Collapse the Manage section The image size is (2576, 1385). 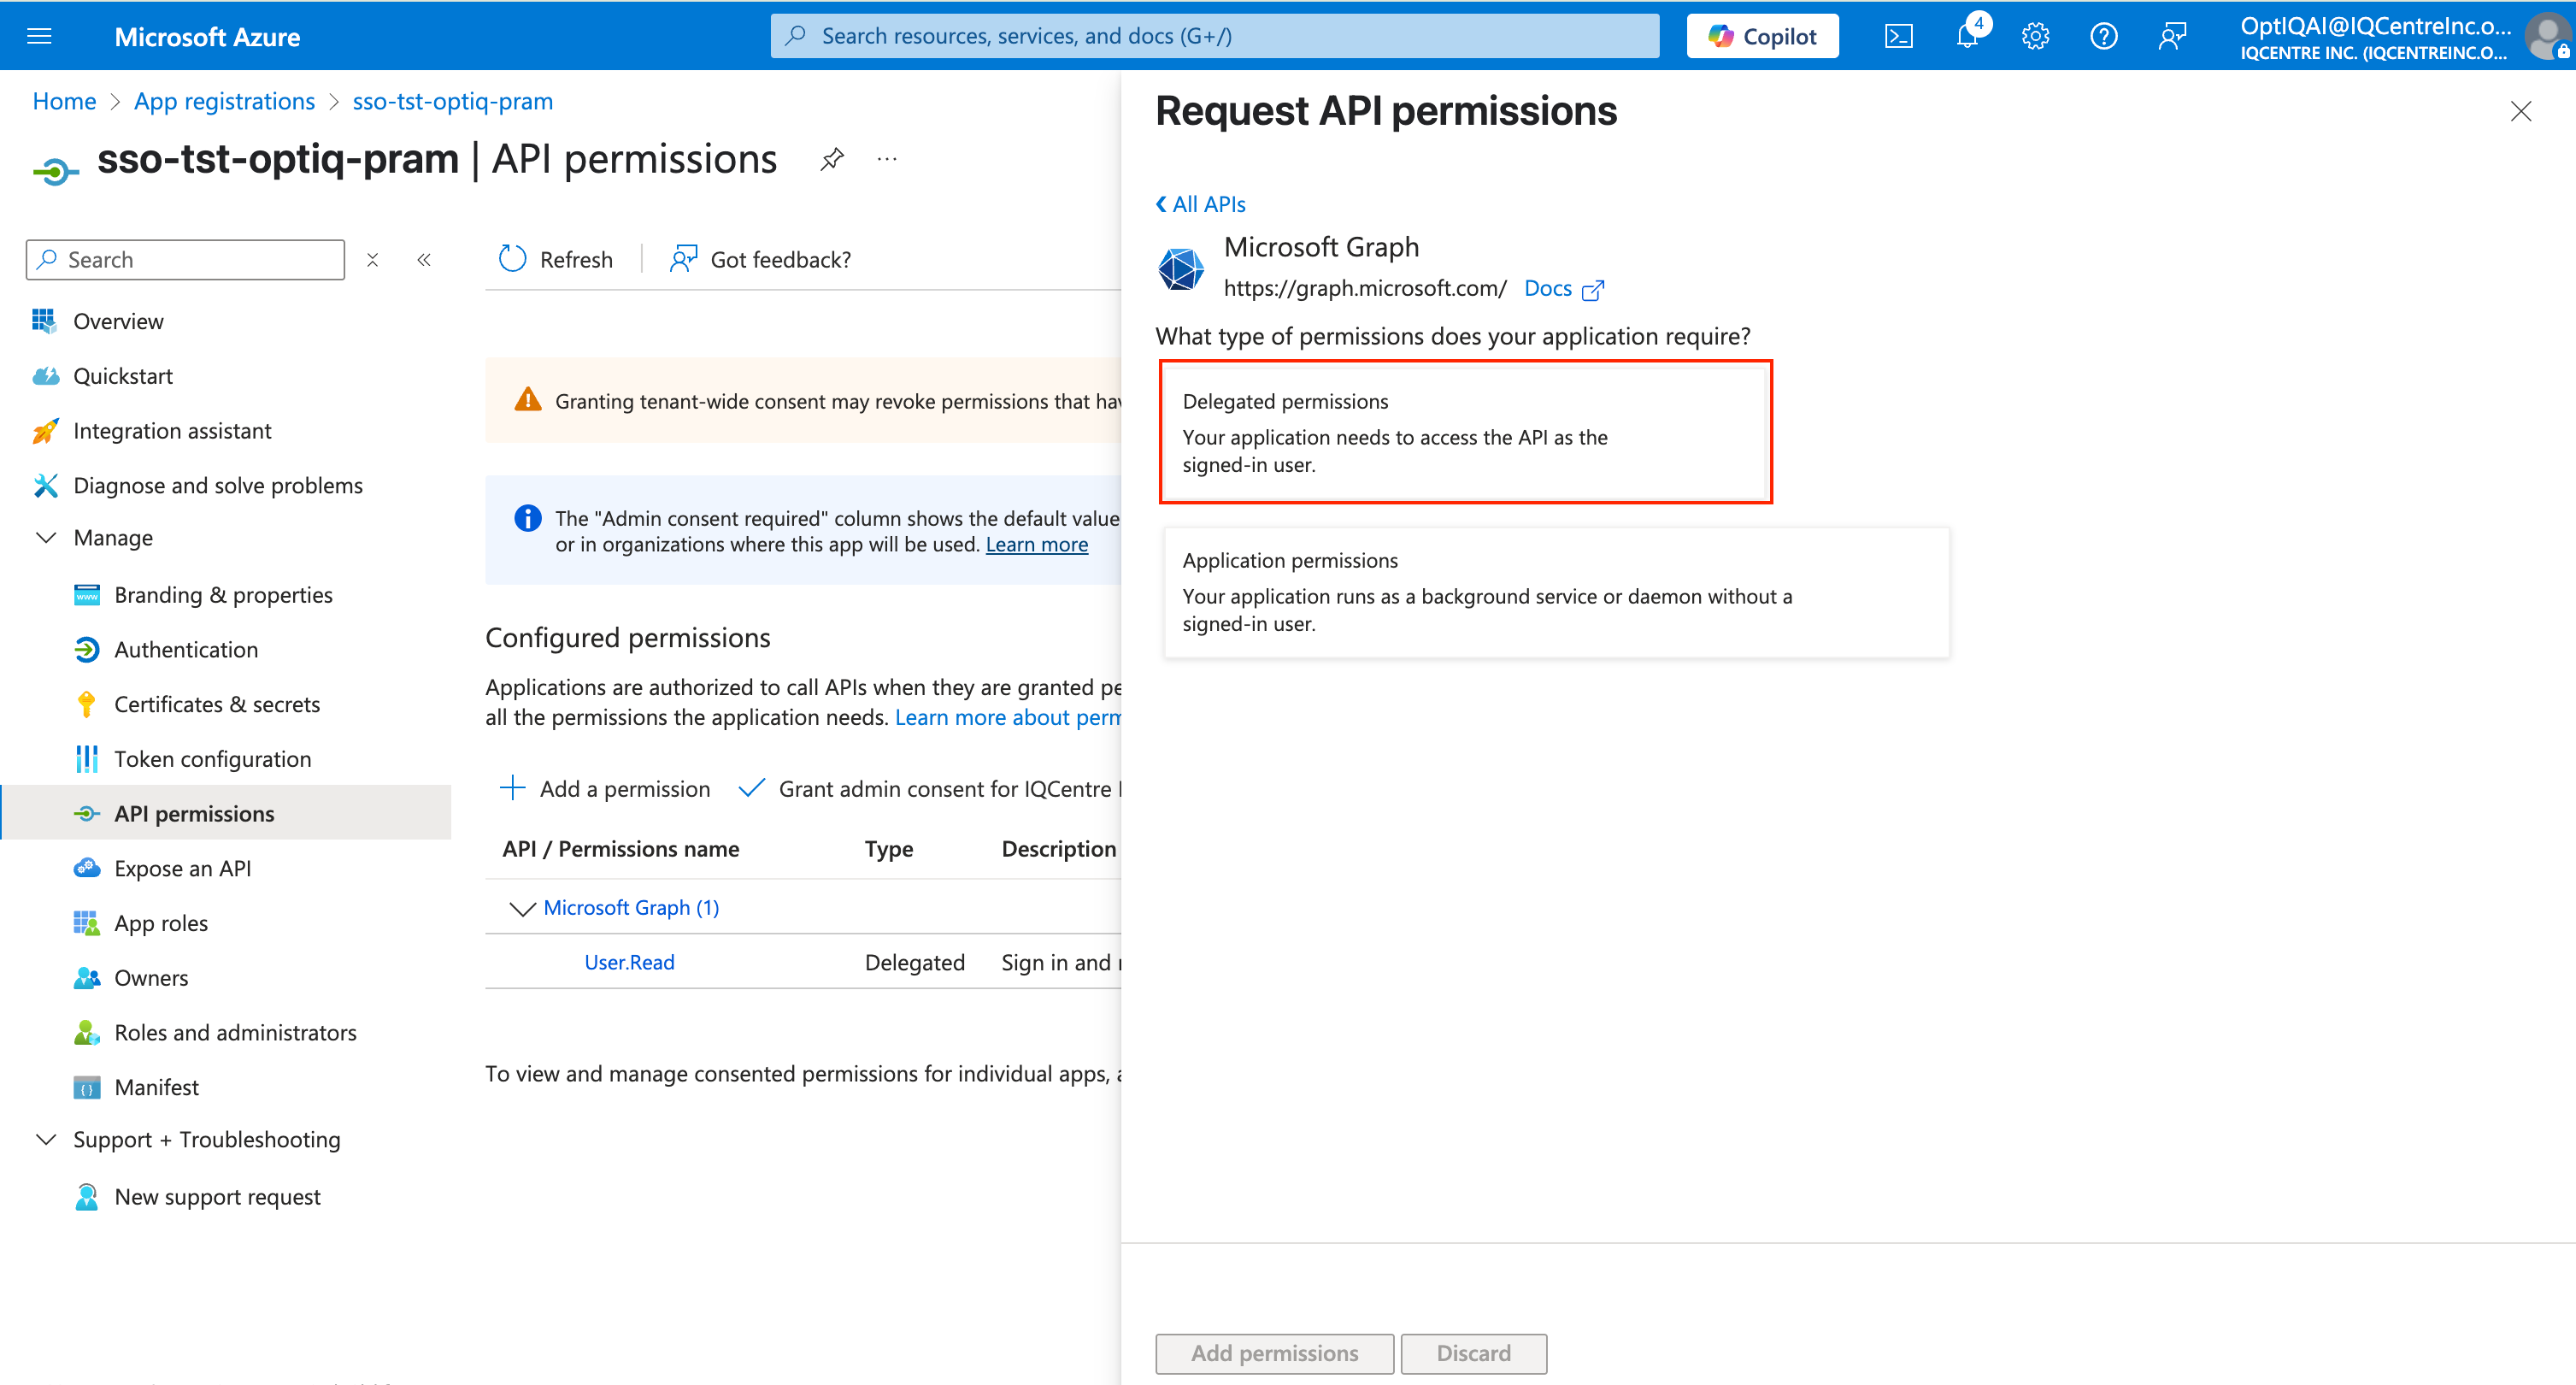[46, 538]
